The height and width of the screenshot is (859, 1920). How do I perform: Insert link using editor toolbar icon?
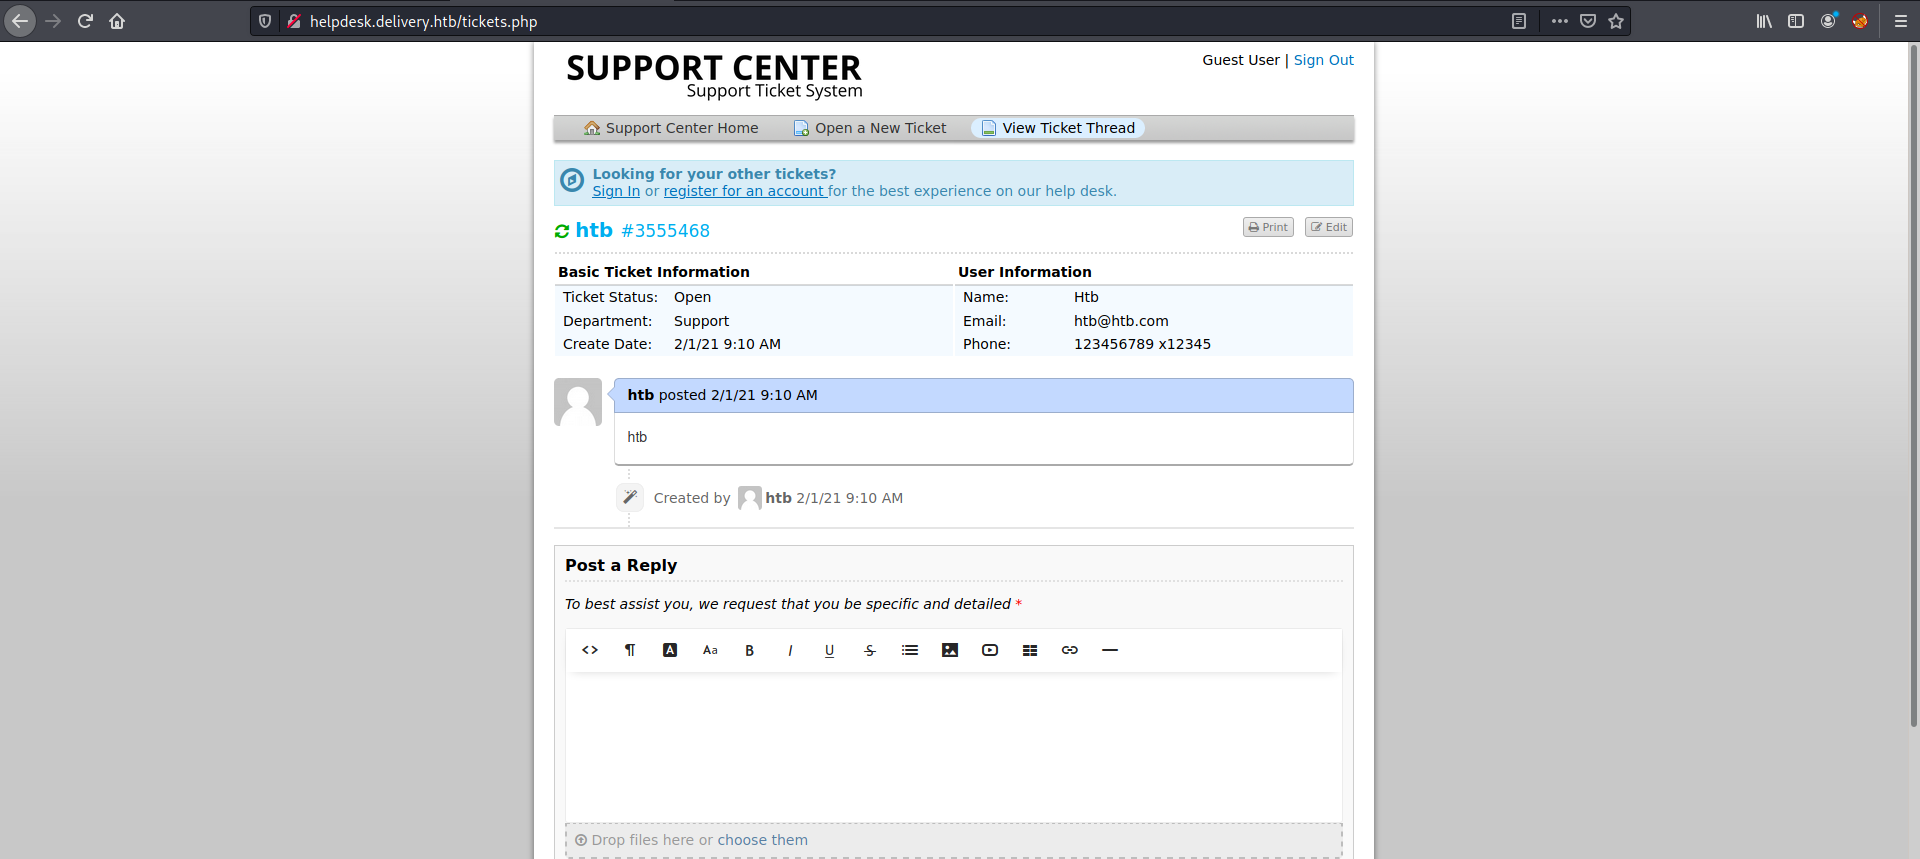point(1070,650)
